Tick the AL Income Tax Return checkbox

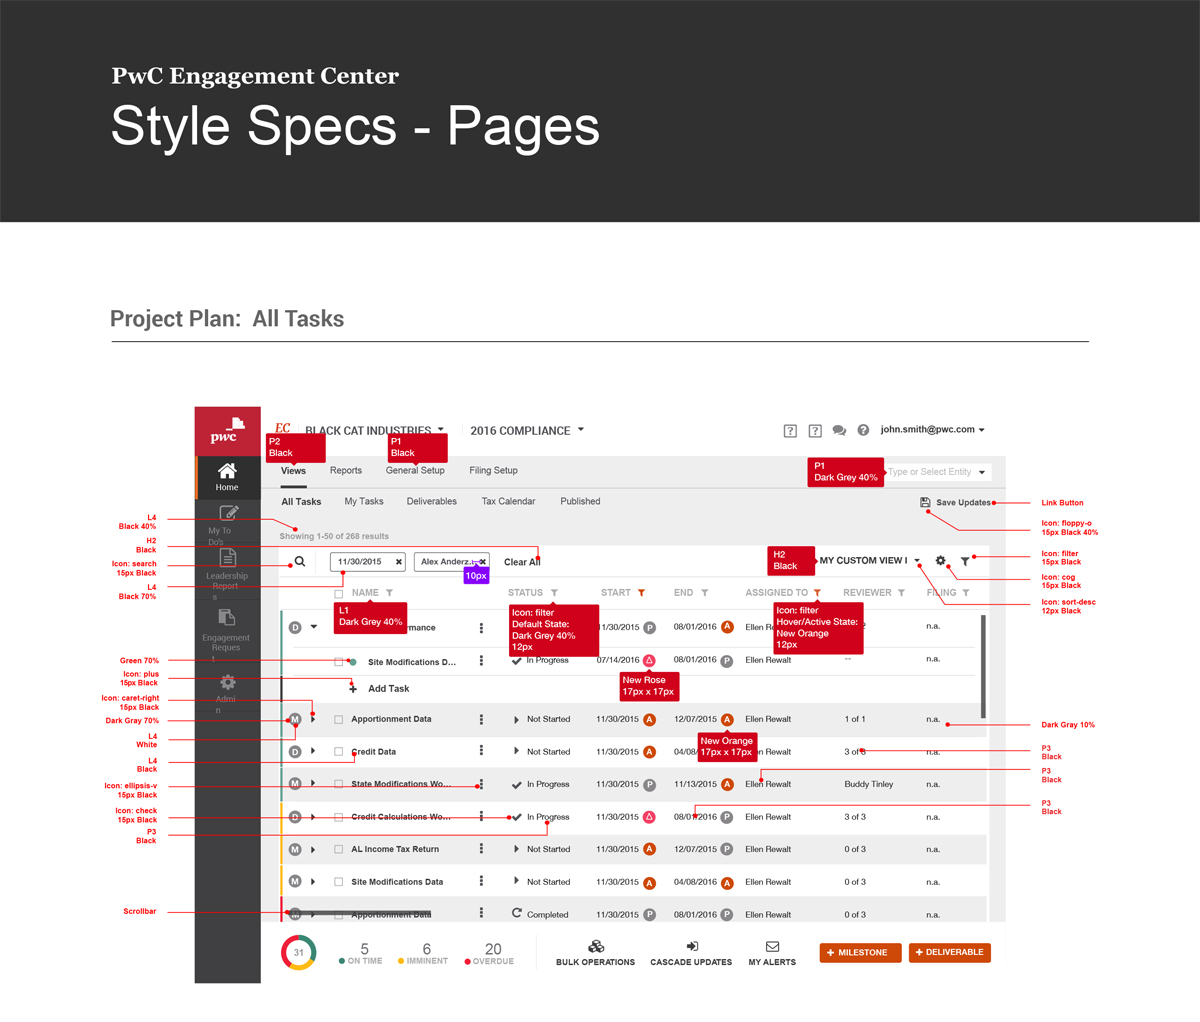tap(339, 850)
